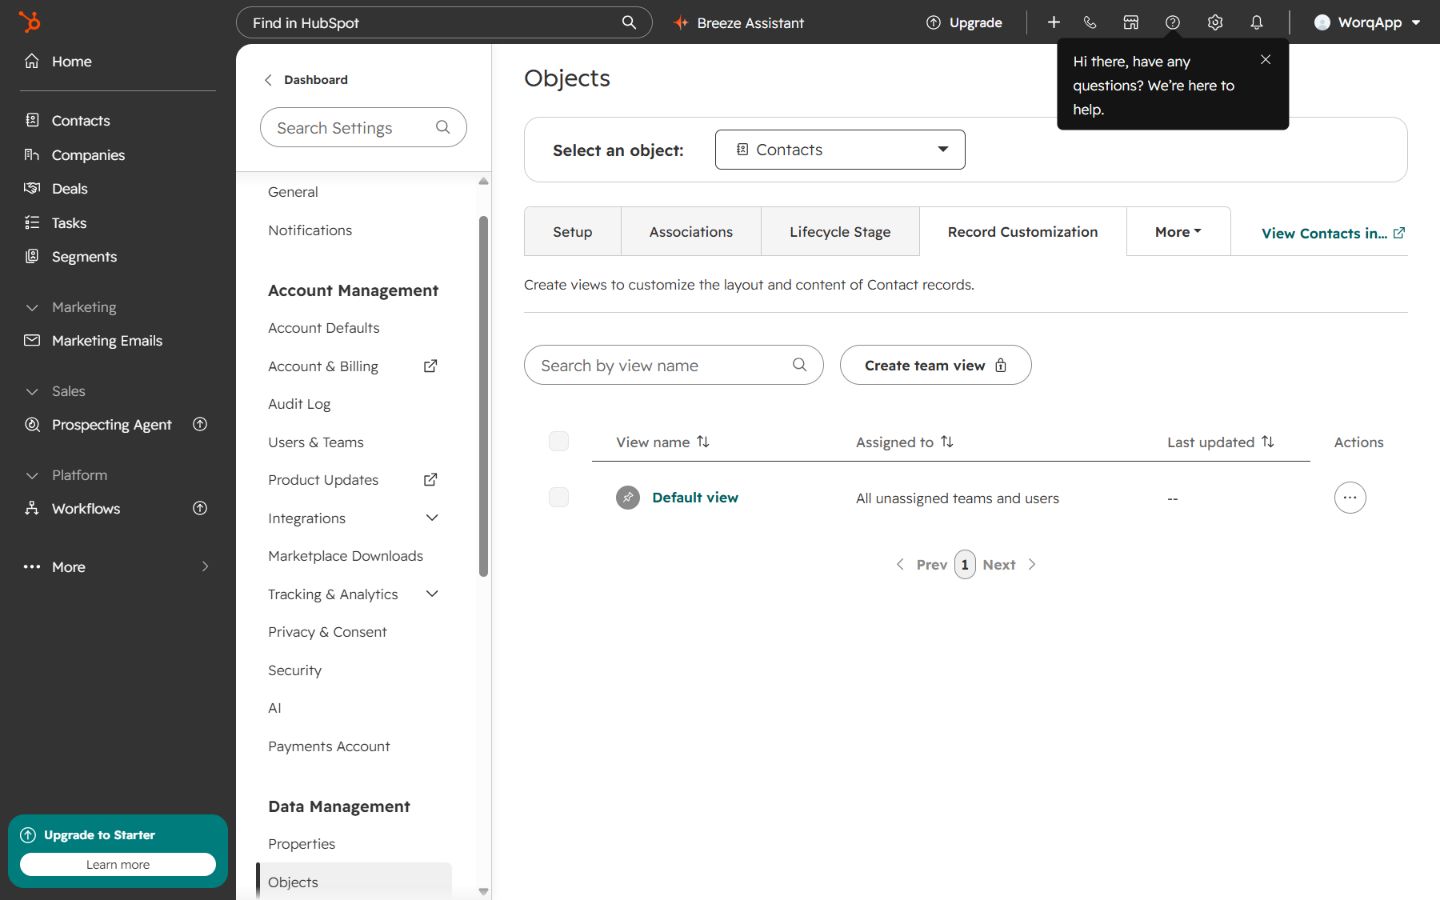The height and width of the screenshot is (900, 1440).
Task: Open the WorqApp account menu
Action: (1367, 22)
